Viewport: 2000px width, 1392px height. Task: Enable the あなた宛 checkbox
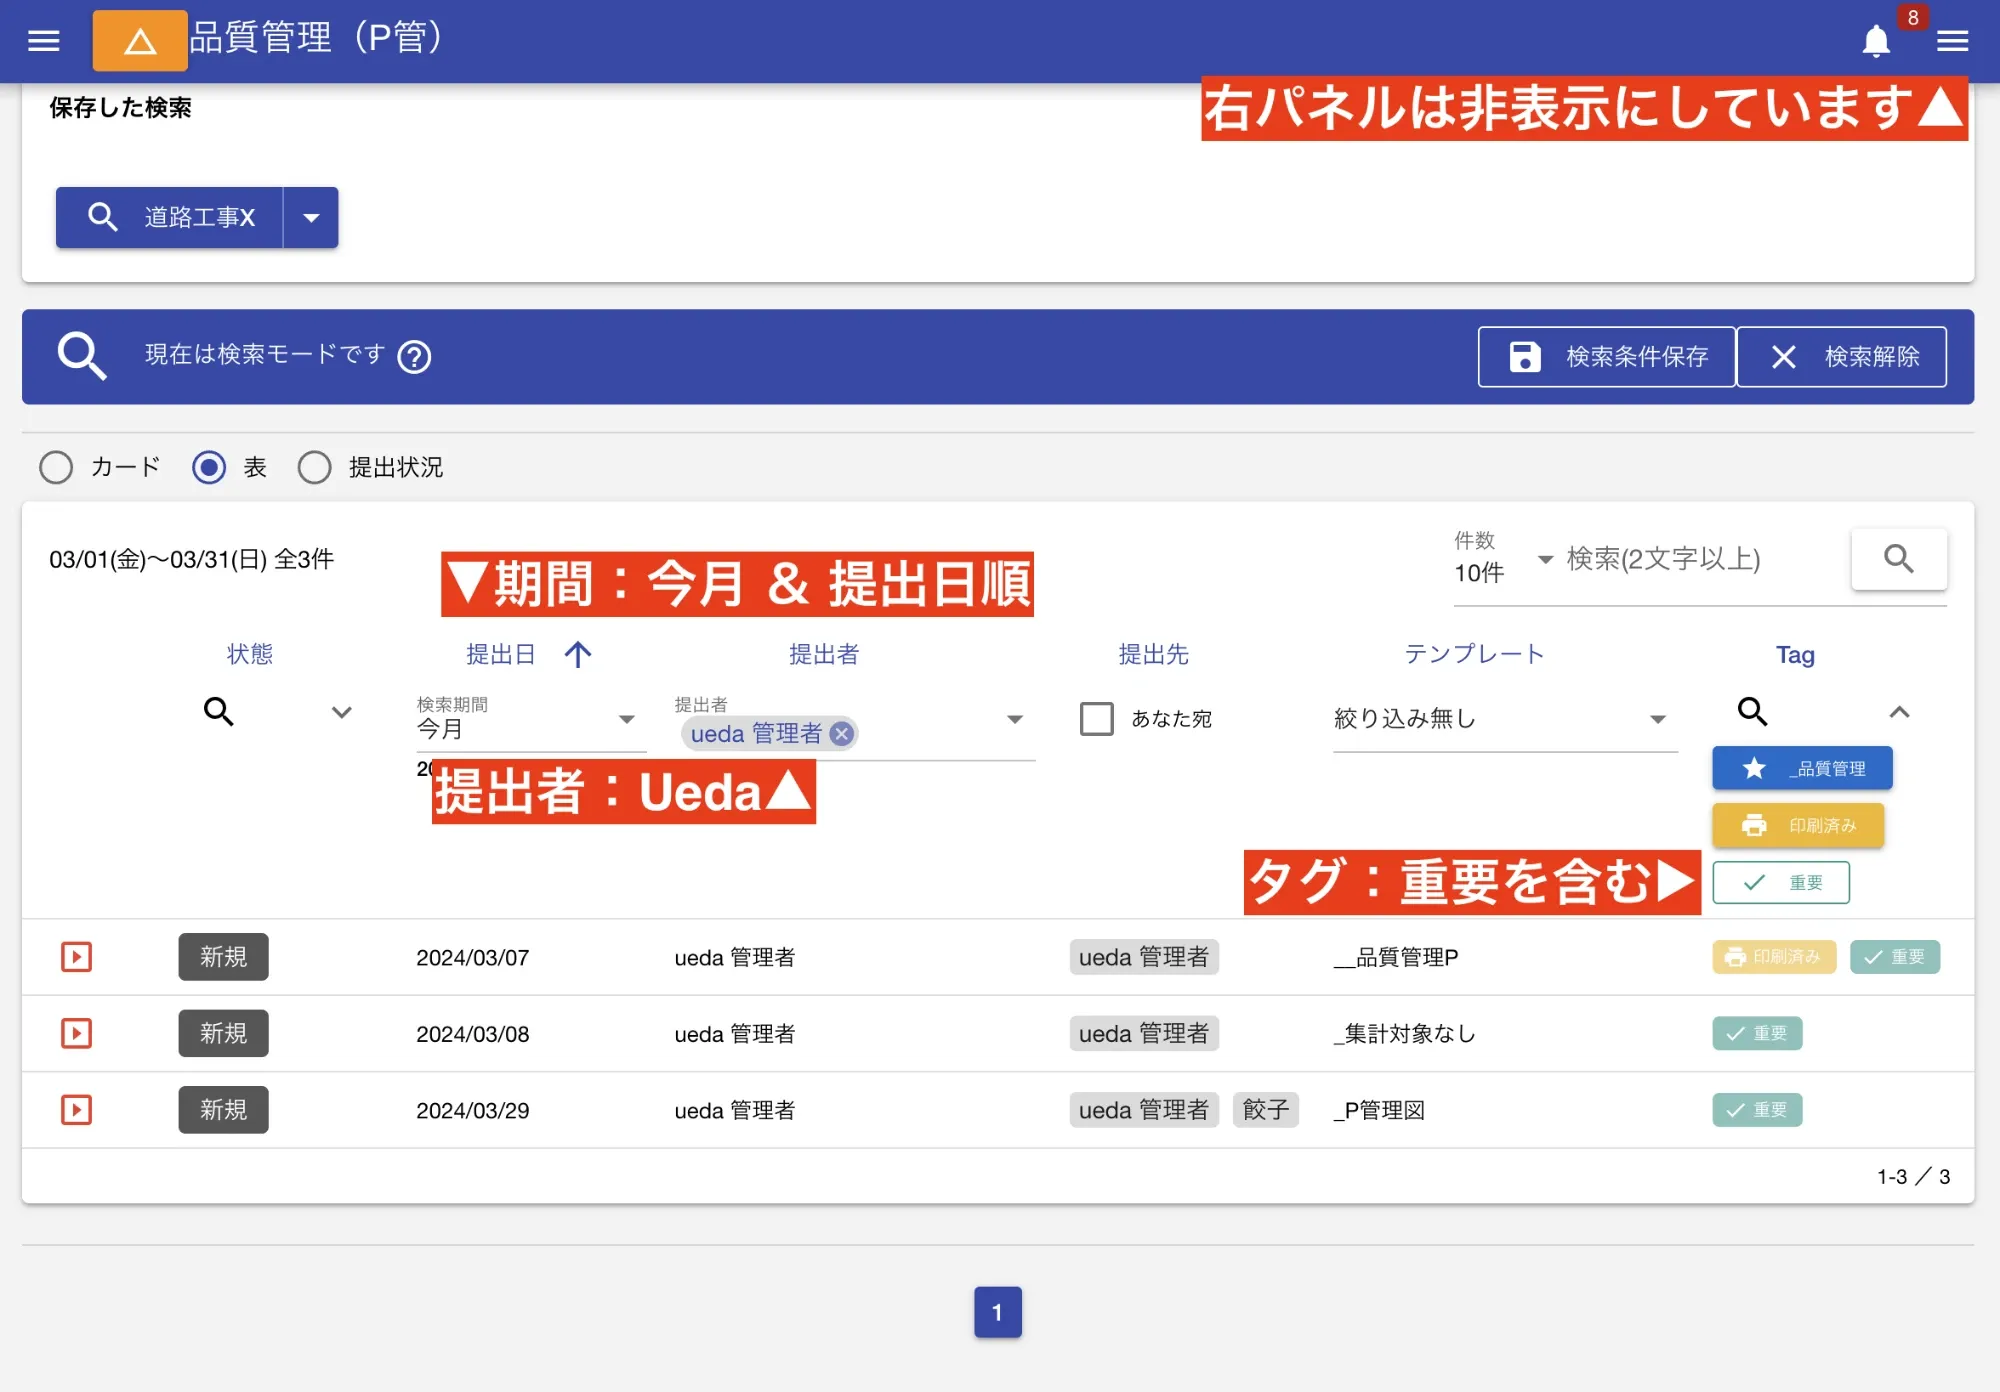1095,718
